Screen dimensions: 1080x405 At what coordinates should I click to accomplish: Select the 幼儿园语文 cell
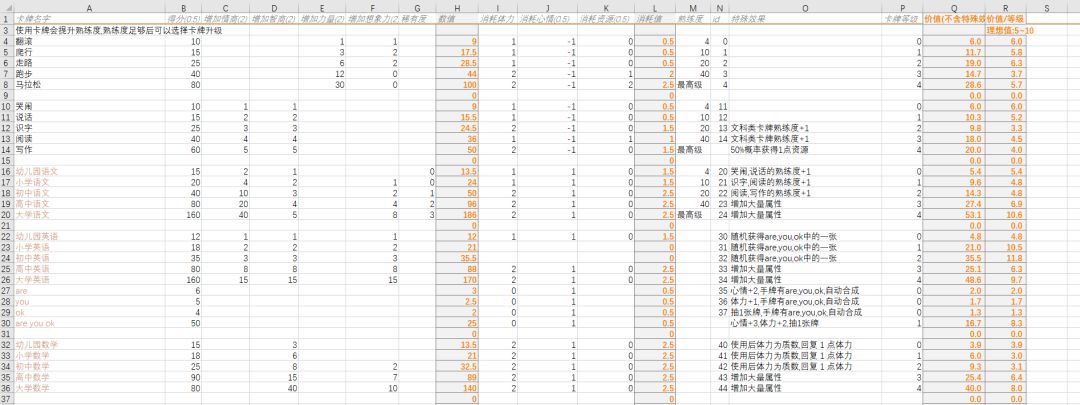pos(89,171)
